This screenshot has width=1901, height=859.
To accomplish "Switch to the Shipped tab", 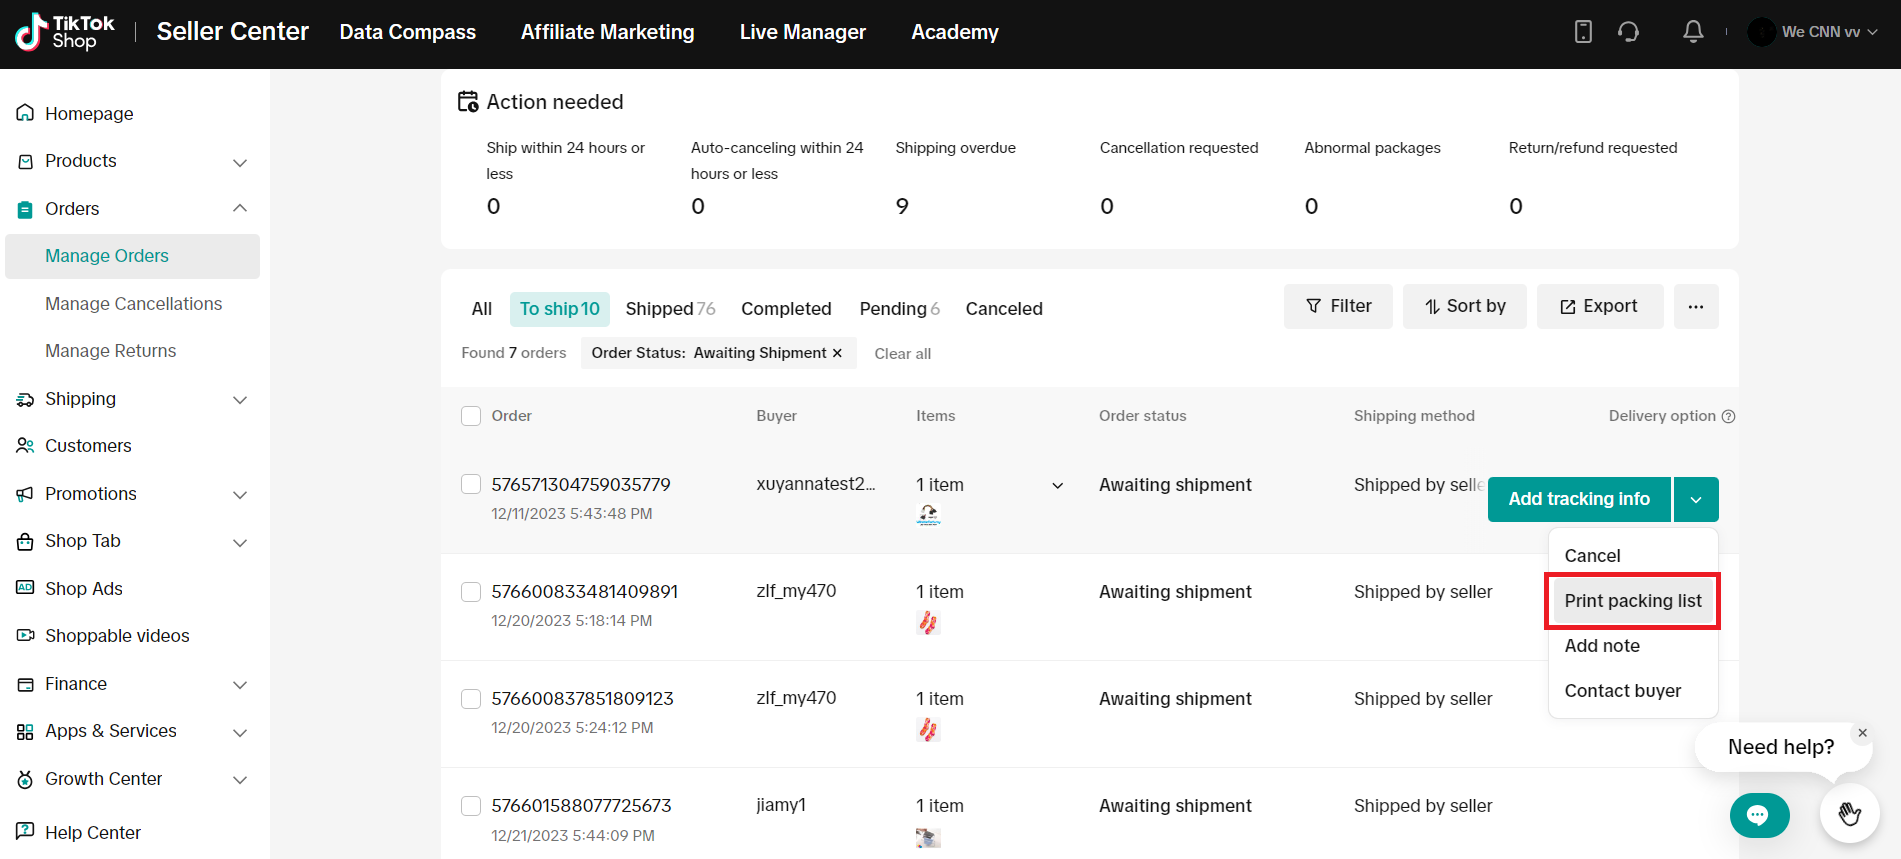I will (x=669, y=309).
